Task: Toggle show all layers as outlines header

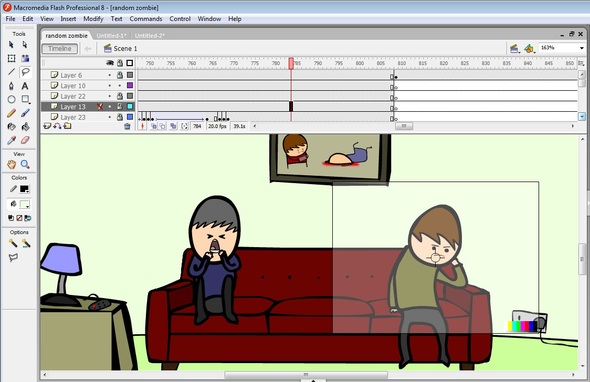Action: tap(130, 63)
